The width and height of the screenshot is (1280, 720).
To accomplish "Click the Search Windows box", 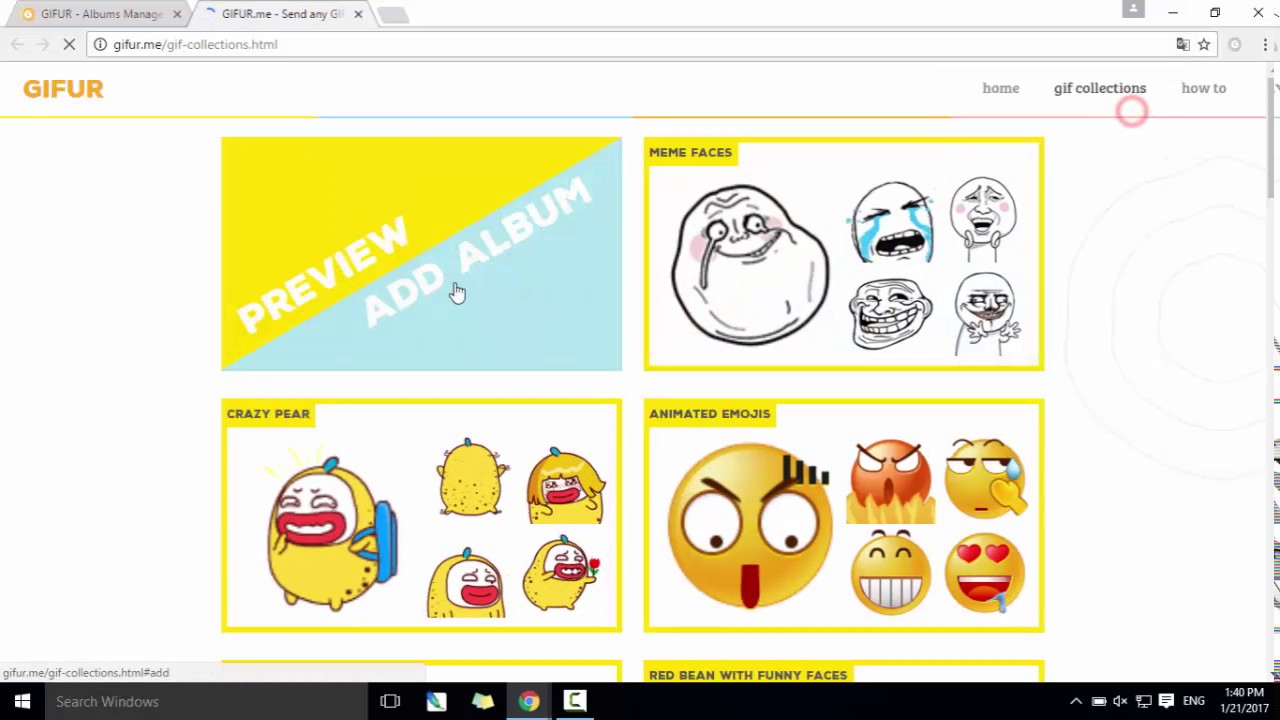I will (206, 701).
